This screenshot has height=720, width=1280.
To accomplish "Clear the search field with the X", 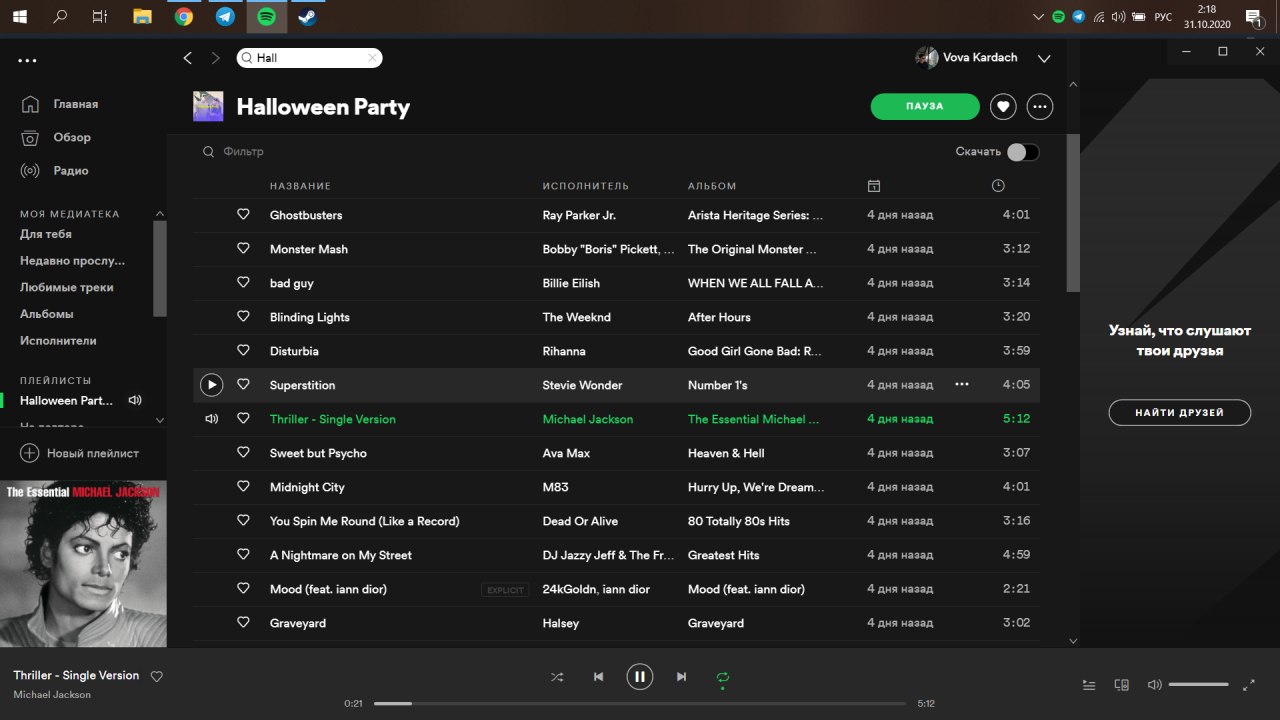I will [x=372, y=58].
